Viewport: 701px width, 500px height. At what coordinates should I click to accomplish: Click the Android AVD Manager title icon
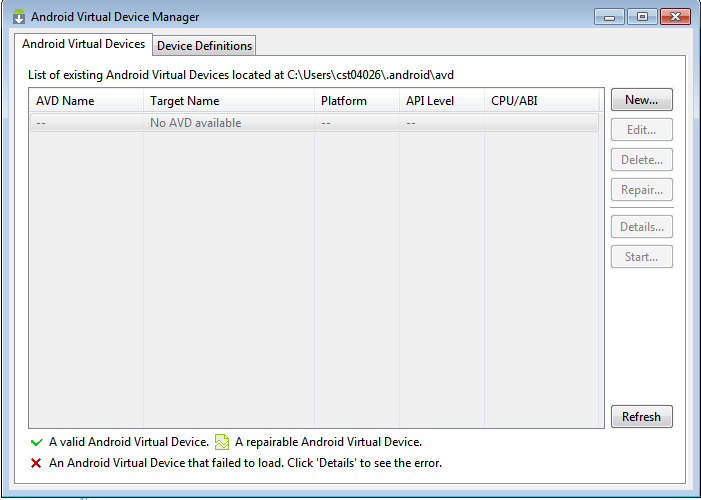tap(18, 16)
